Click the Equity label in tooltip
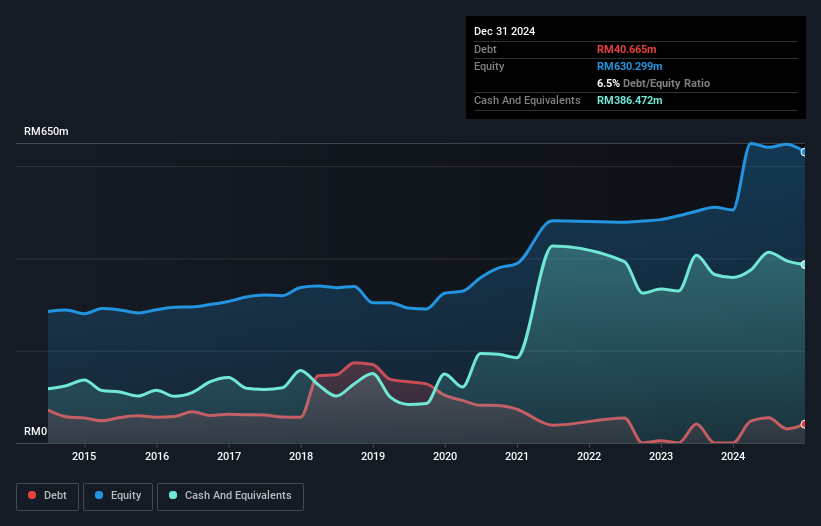This screenshot has width=821, height=526. click(x=489, y=66)
